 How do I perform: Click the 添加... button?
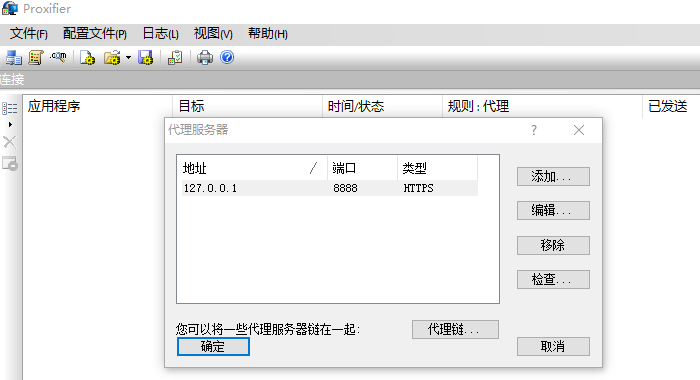[553, 176]
